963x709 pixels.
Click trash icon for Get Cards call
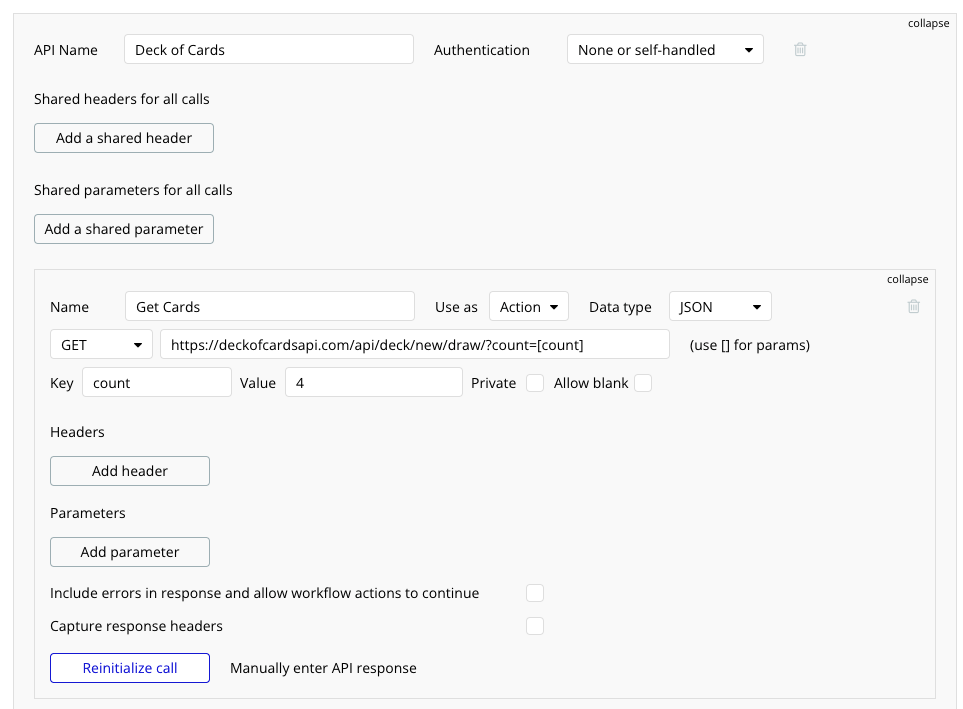[x=913, y=307]
